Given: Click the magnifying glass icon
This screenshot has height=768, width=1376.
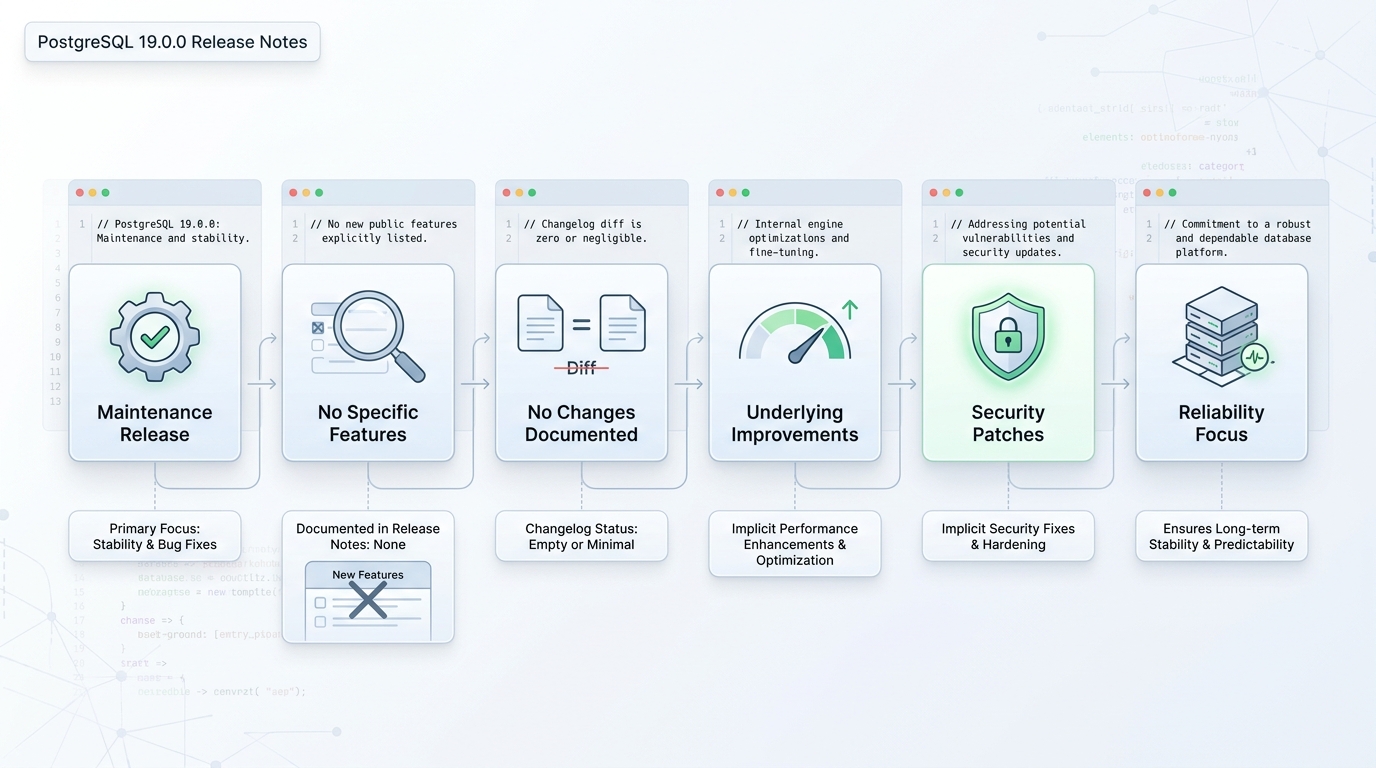Looking at the screenshot, I should pyautogui.click(x=379, y=336).
